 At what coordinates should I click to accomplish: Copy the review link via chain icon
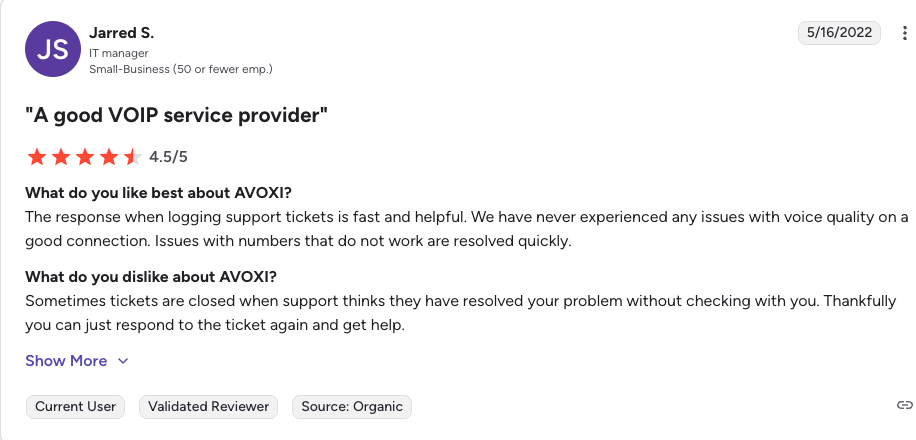coord(904,405)
